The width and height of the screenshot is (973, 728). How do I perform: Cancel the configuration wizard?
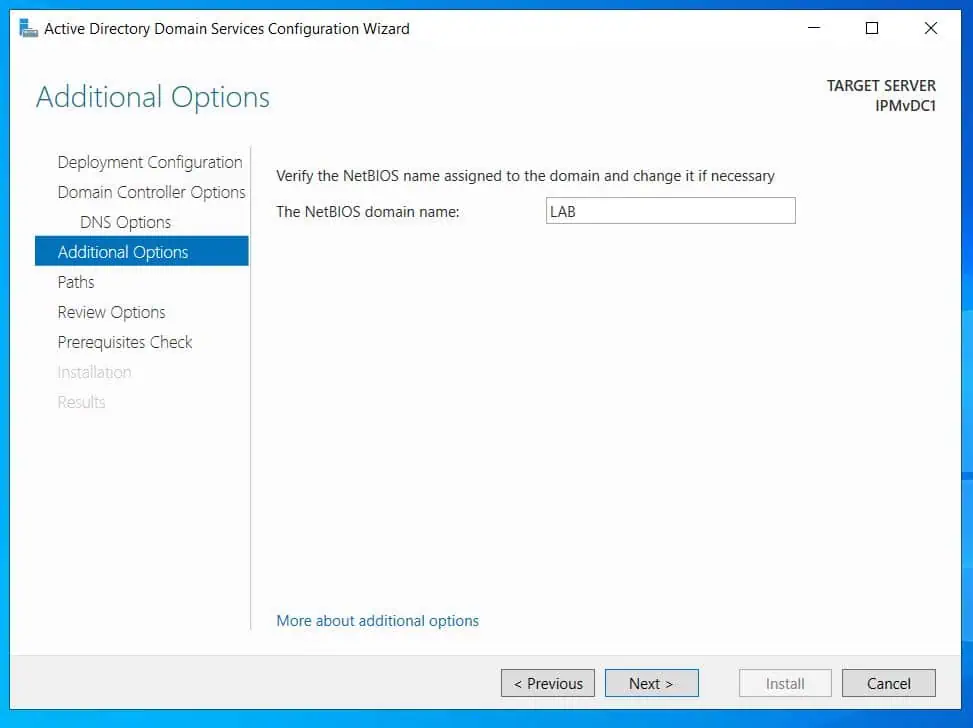click(x=889, y=683)
